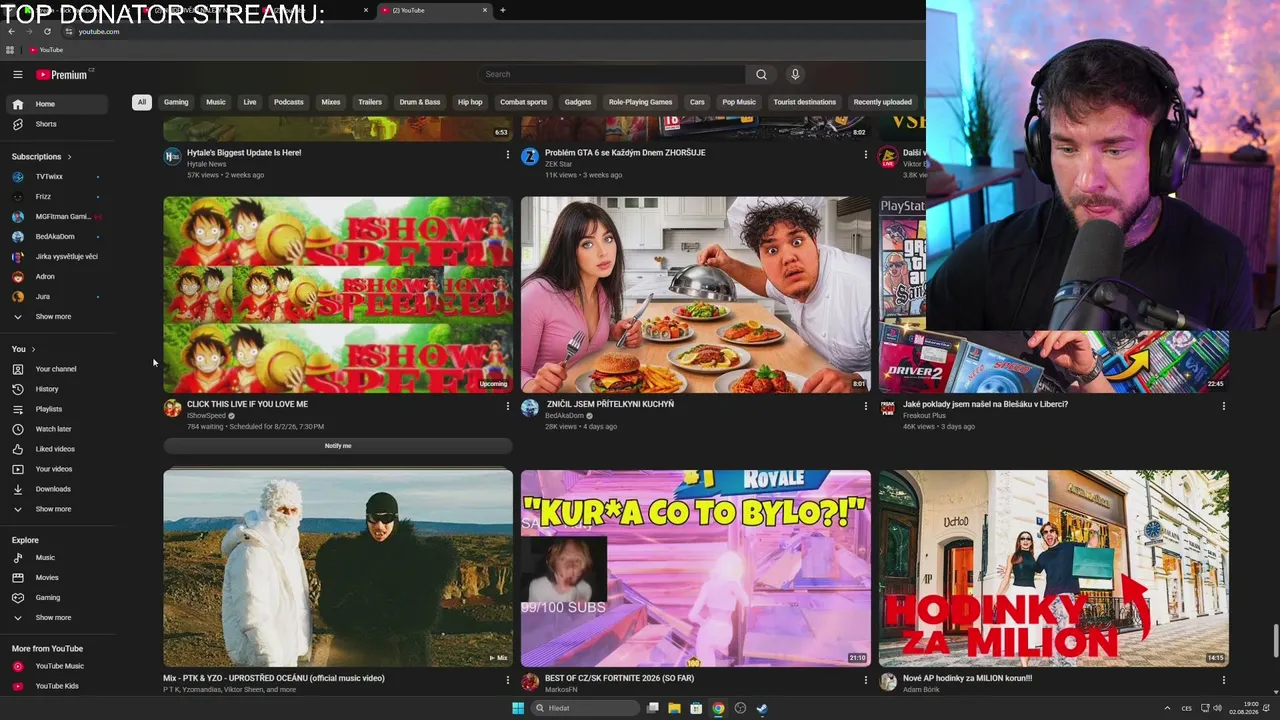Viewport: 1280px width, 720px height.
Task: Select the Live filter chip
Action: tap(250, 102)
